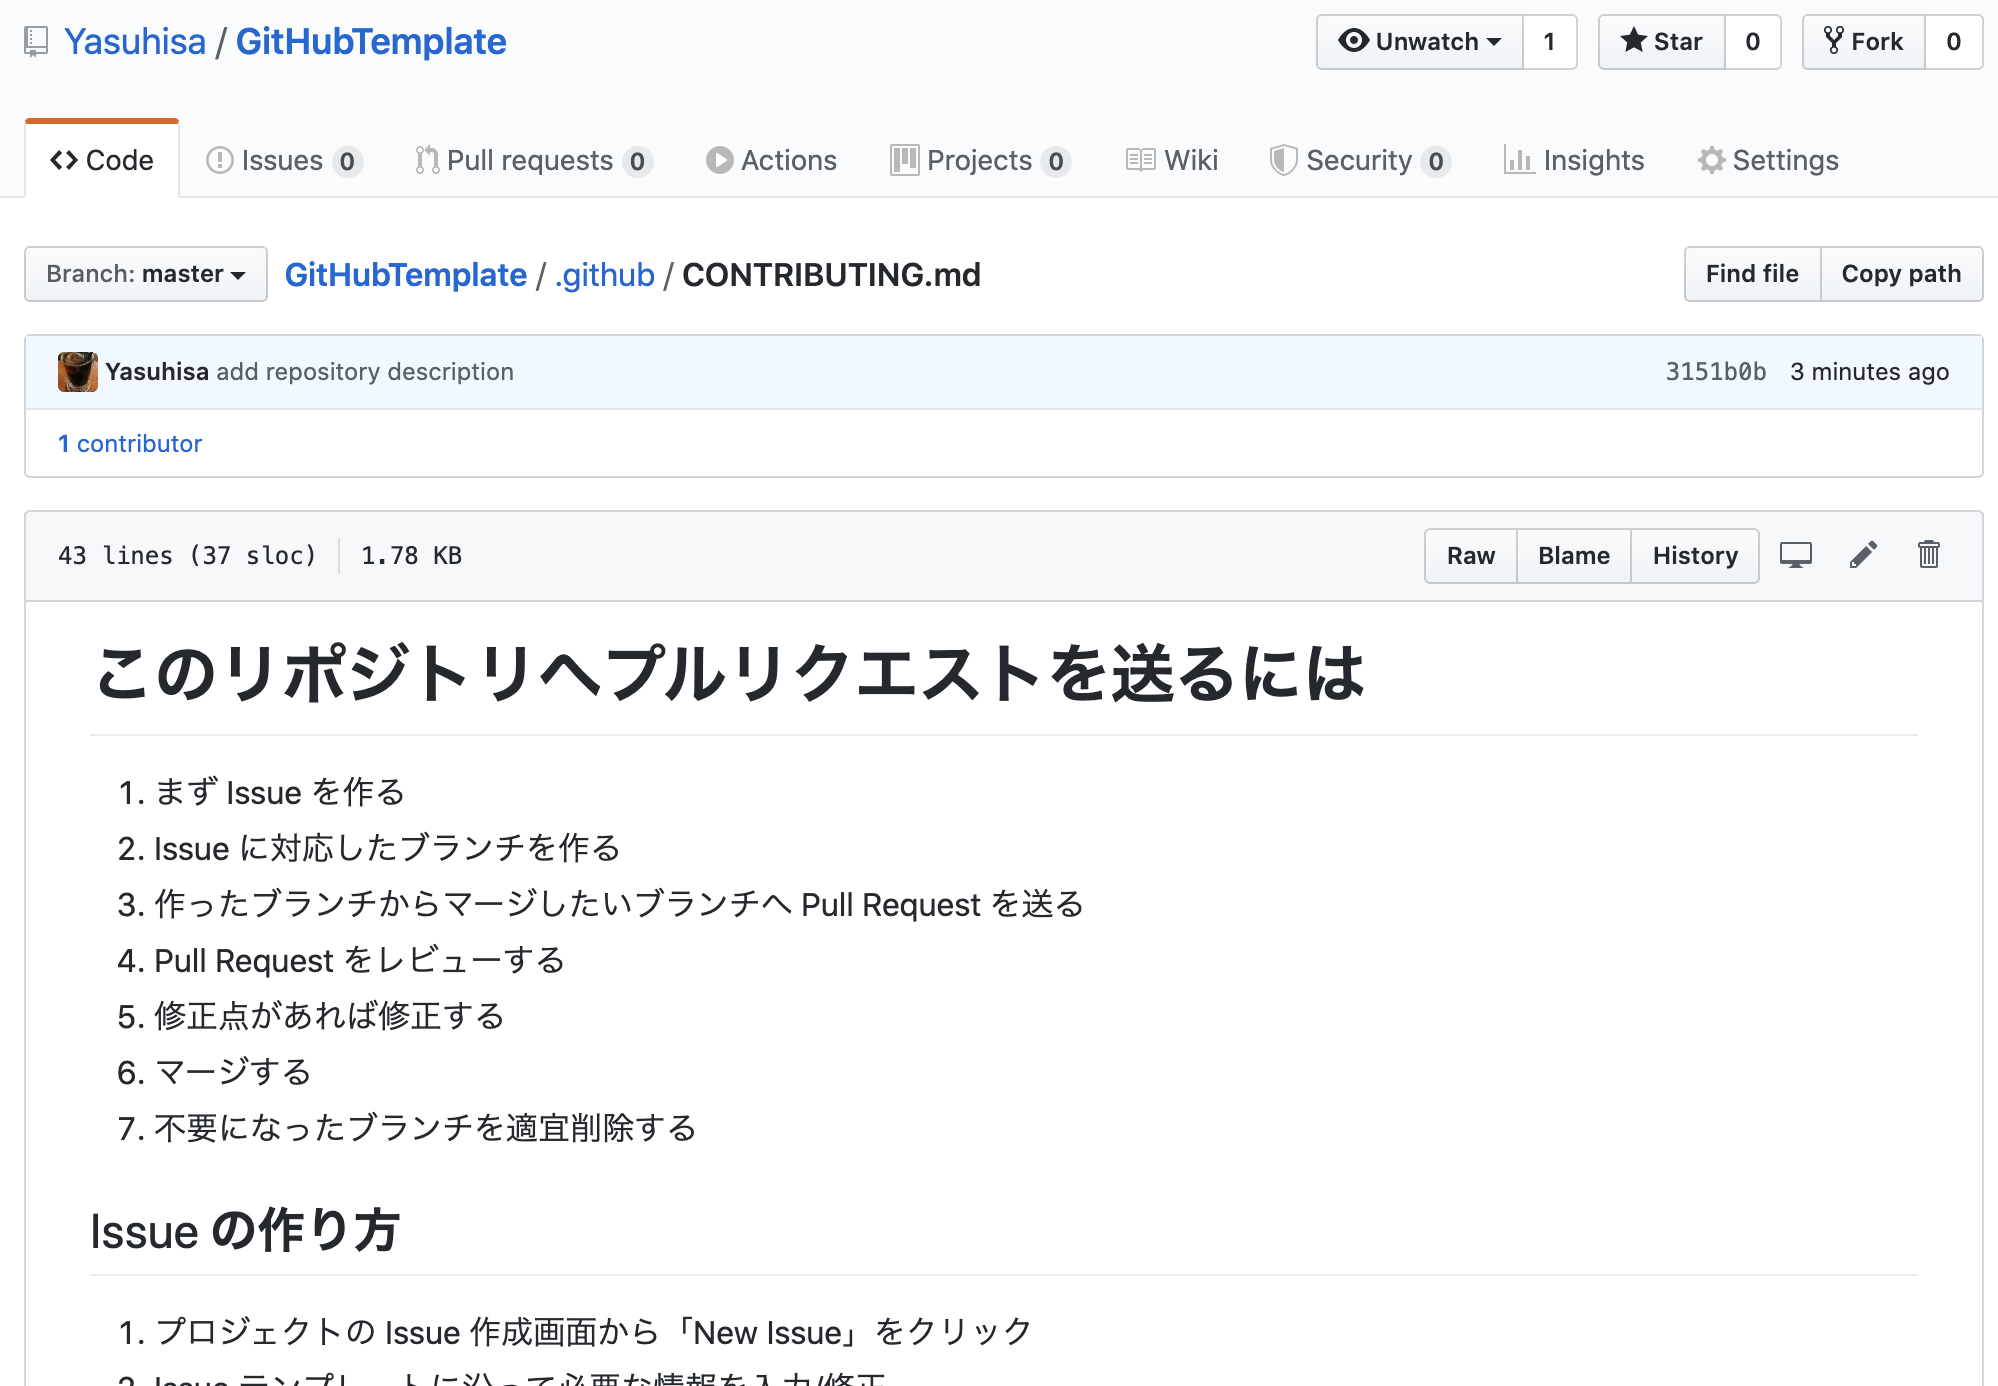Open the Security shield tab
Image resolution: width=1998 pixels, height=1386 pixels.
coord(1359,160)
